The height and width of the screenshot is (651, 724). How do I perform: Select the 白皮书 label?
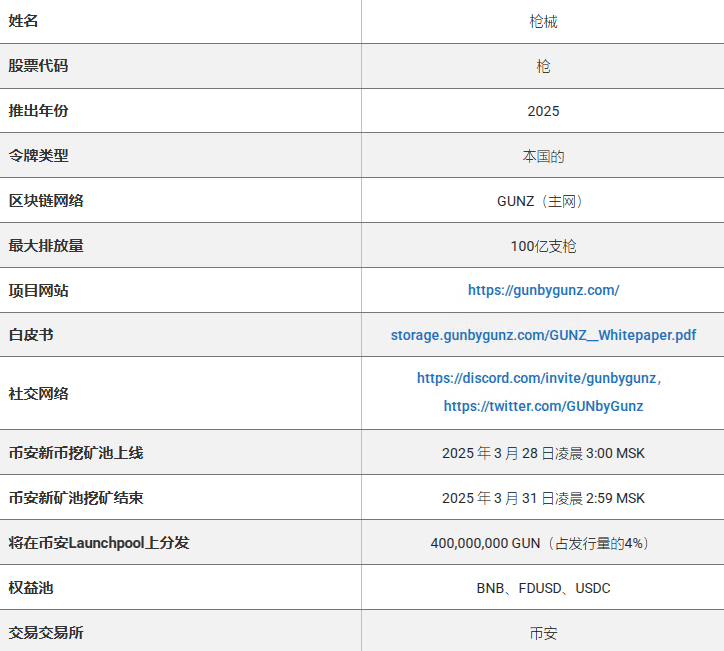click(31, 335)
